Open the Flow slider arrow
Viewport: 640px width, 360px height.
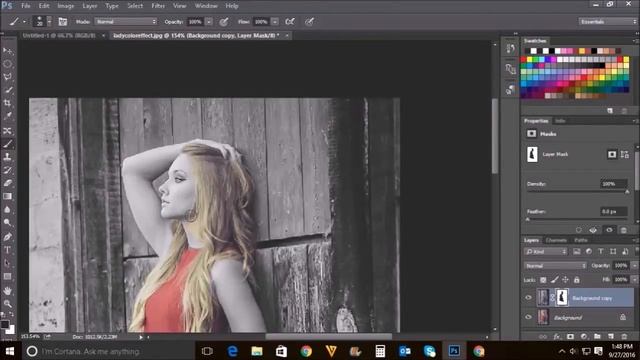click(275, 22)
